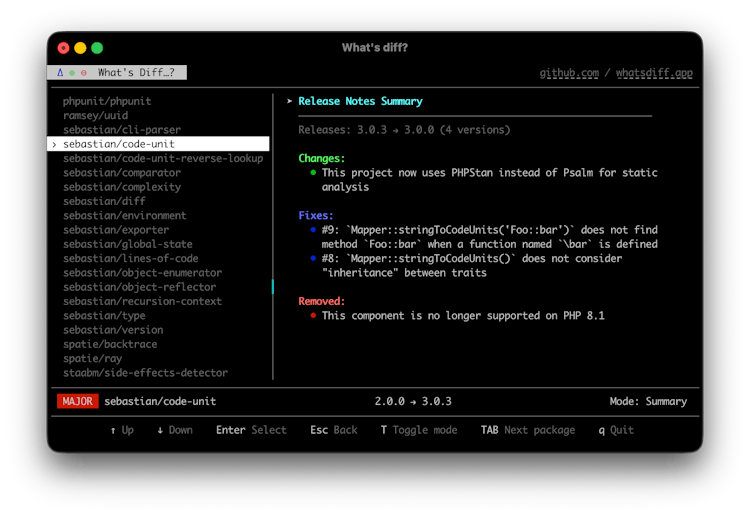
Task: Click the chevron beside sebastian/code-unit
Action: tap(54, 144)
